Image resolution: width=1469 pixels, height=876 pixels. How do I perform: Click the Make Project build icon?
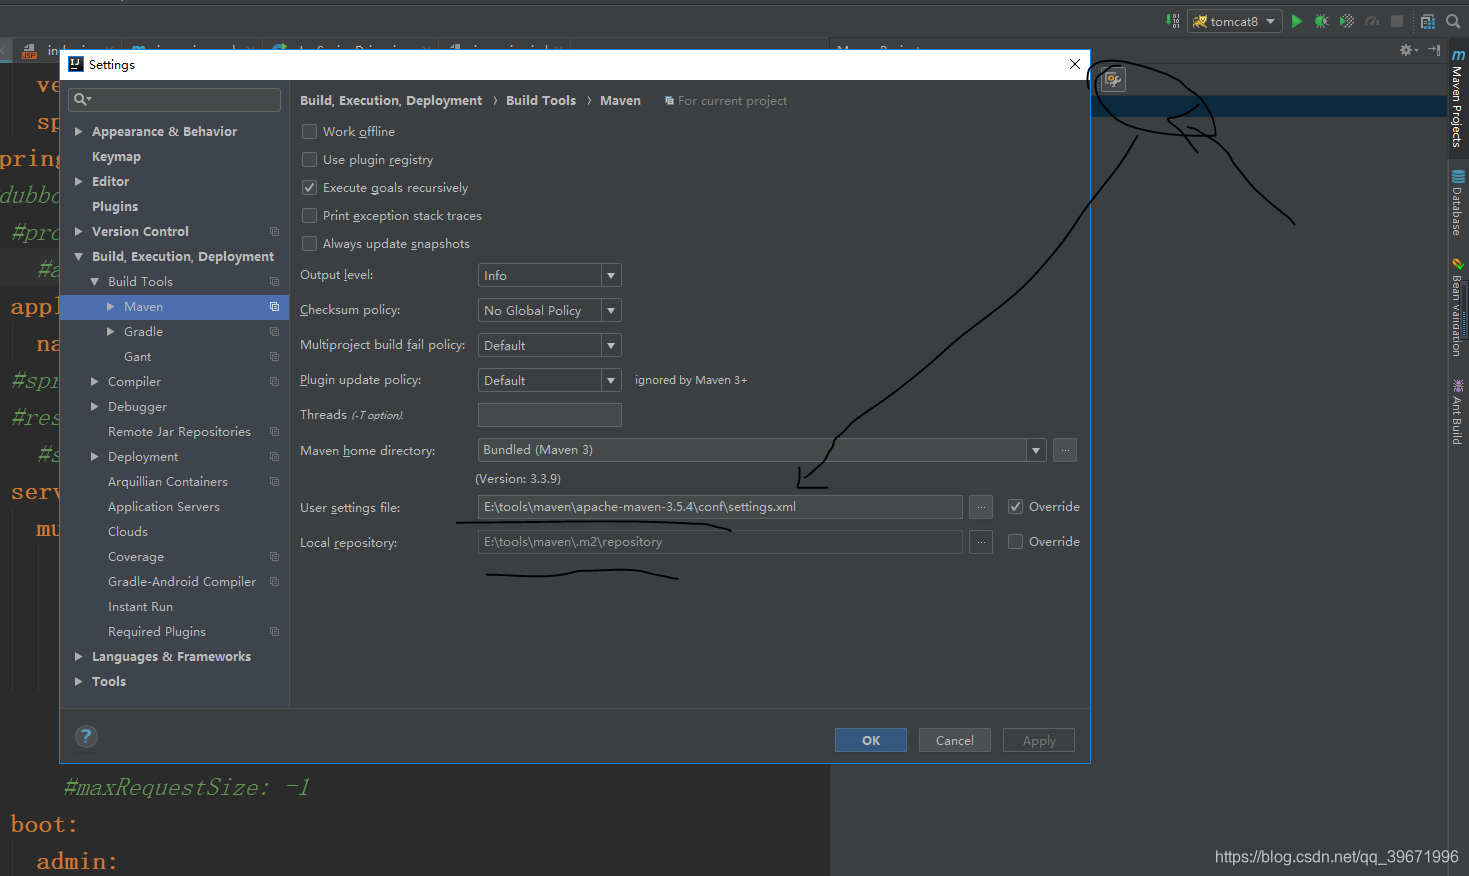(1173, 21)
